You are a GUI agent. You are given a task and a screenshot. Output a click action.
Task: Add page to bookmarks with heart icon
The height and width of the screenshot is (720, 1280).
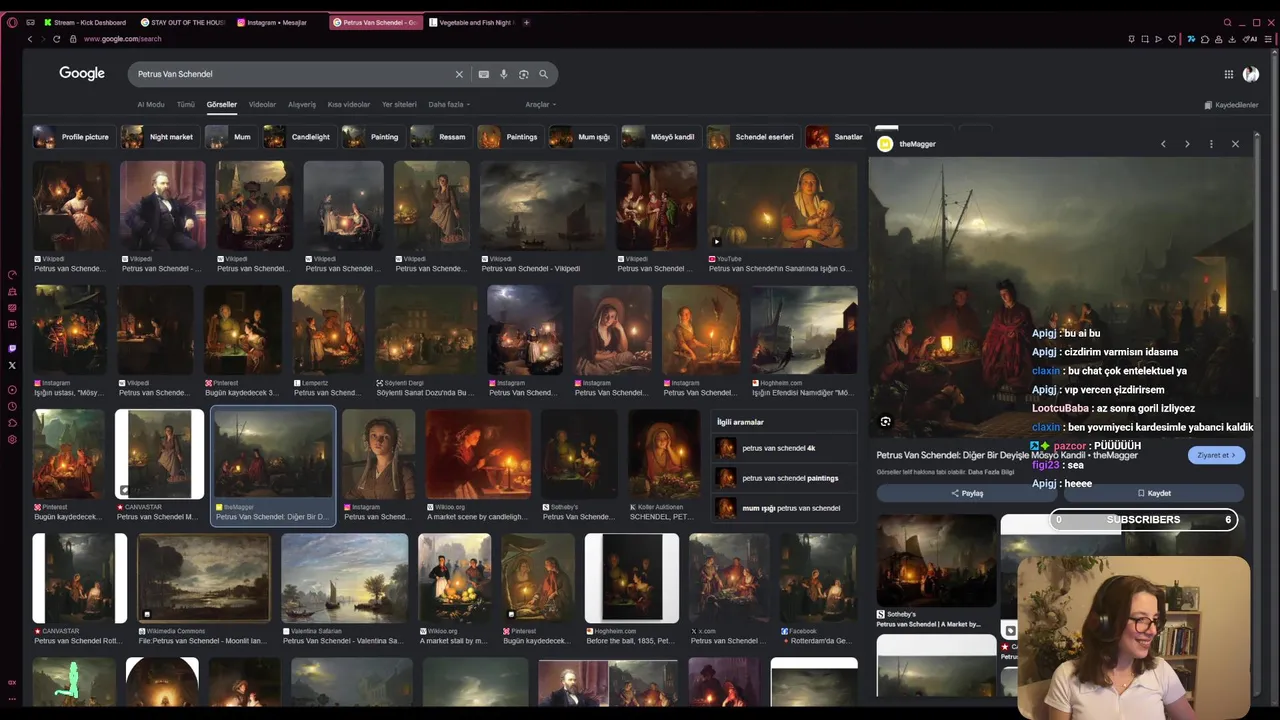tap(1172, 39)
